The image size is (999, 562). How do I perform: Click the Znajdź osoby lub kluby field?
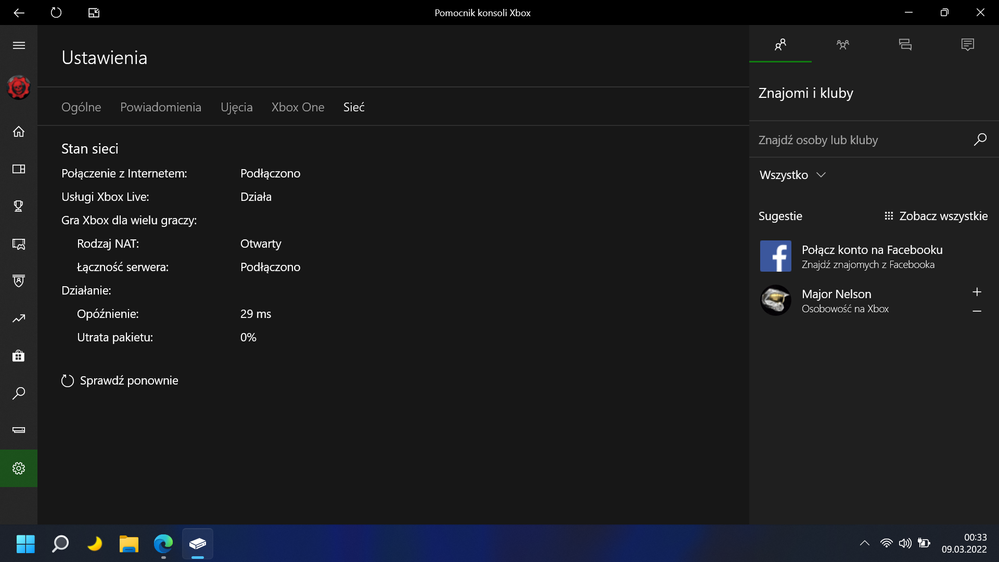pos(860,140)
